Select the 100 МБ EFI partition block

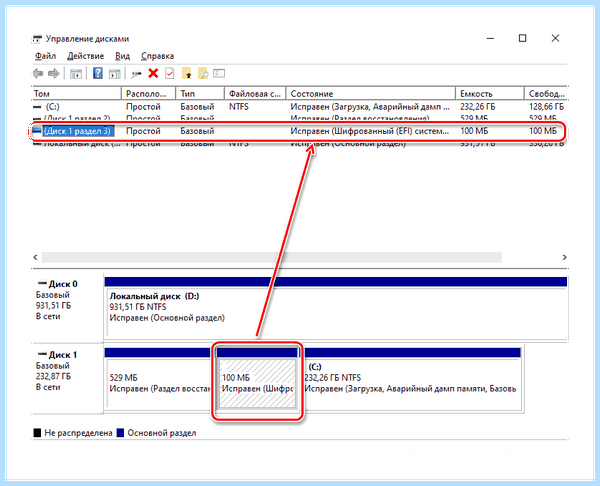click(257, 379)
